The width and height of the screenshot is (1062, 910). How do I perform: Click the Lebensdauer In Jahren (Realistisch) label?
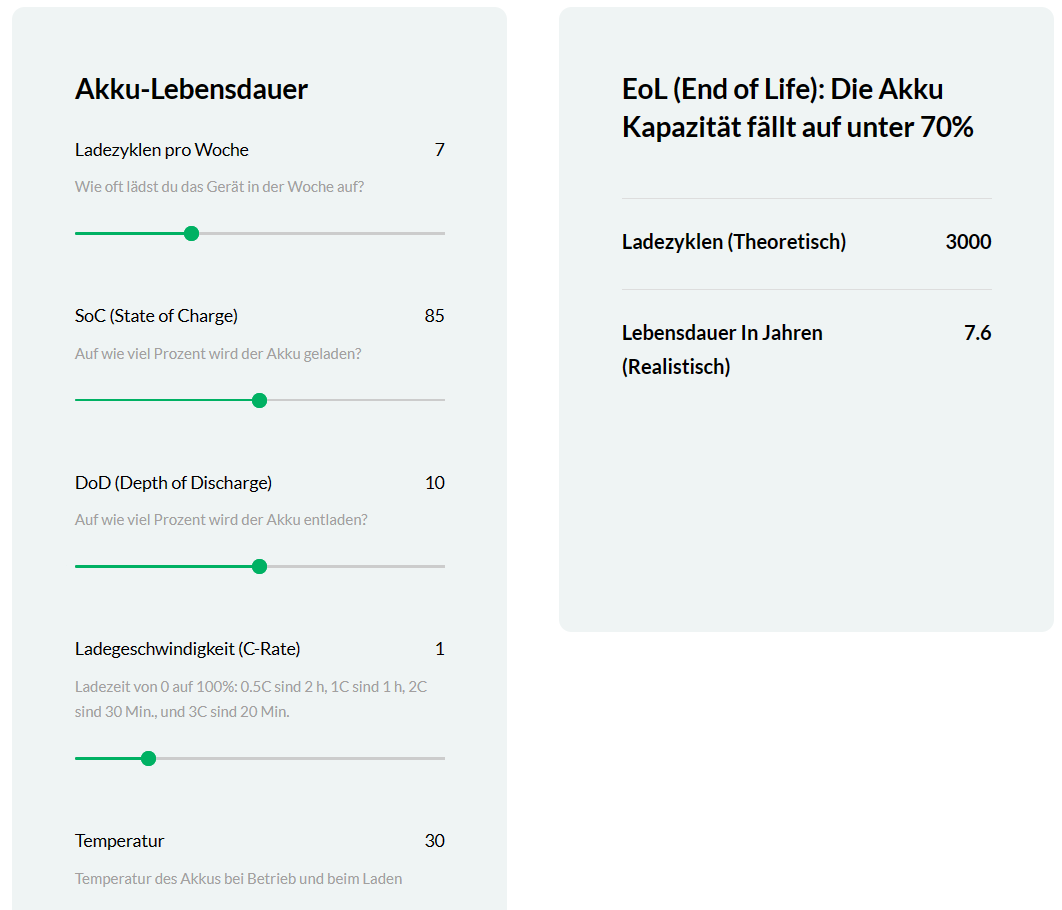point(722,349)
